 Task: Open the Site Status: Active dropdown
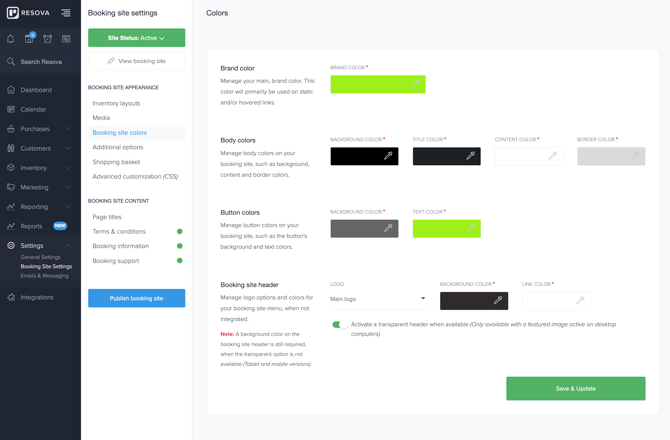[136, 38]
